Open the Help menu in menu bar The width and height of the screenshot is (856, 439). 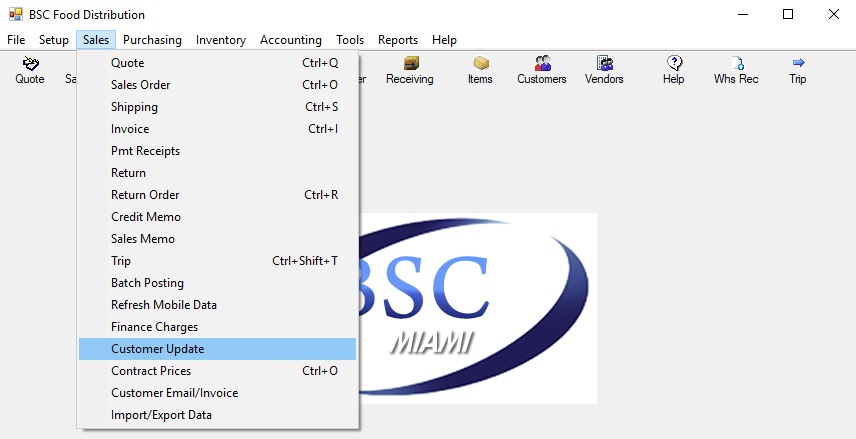pyautogui.click(x=444, y=40)
